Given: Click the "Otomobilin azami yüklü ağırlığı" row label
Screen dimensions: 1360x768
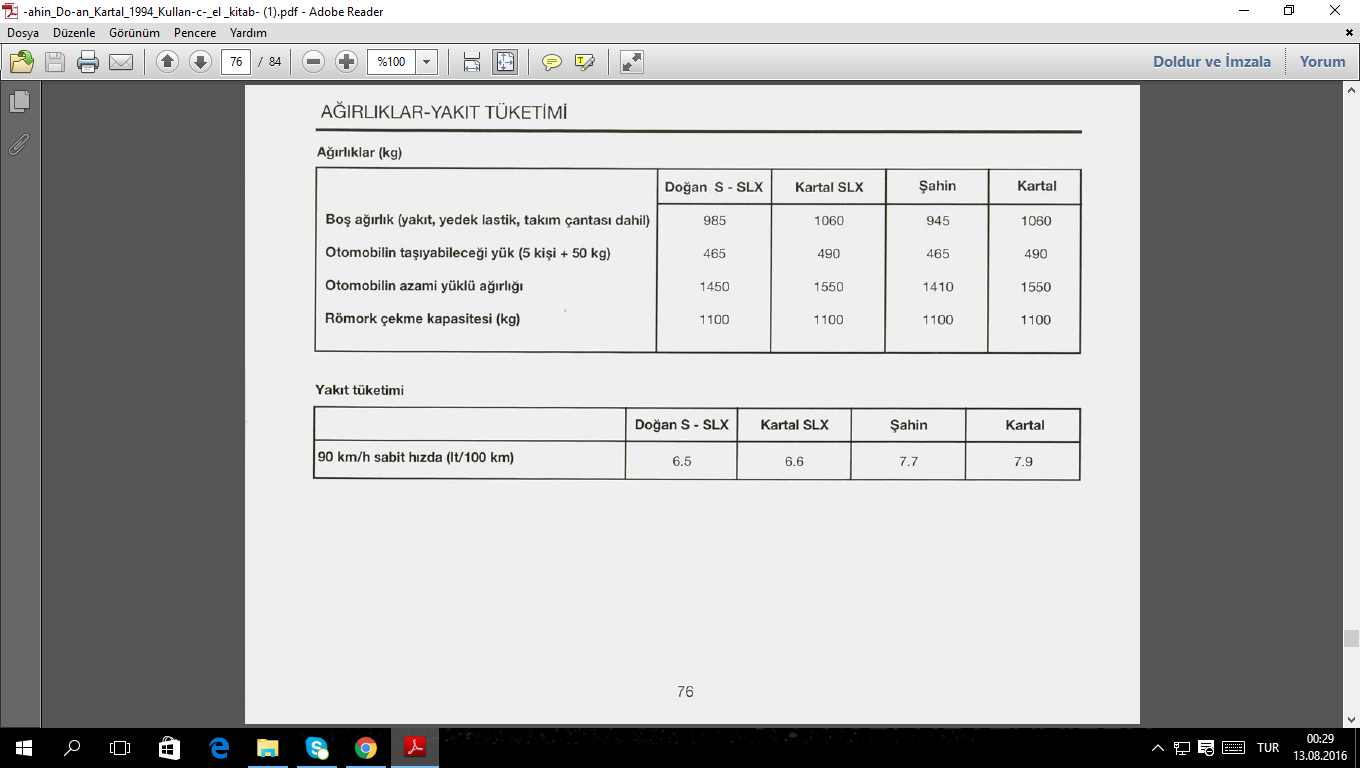Looking at the screenshot, I should click(424, 286).
